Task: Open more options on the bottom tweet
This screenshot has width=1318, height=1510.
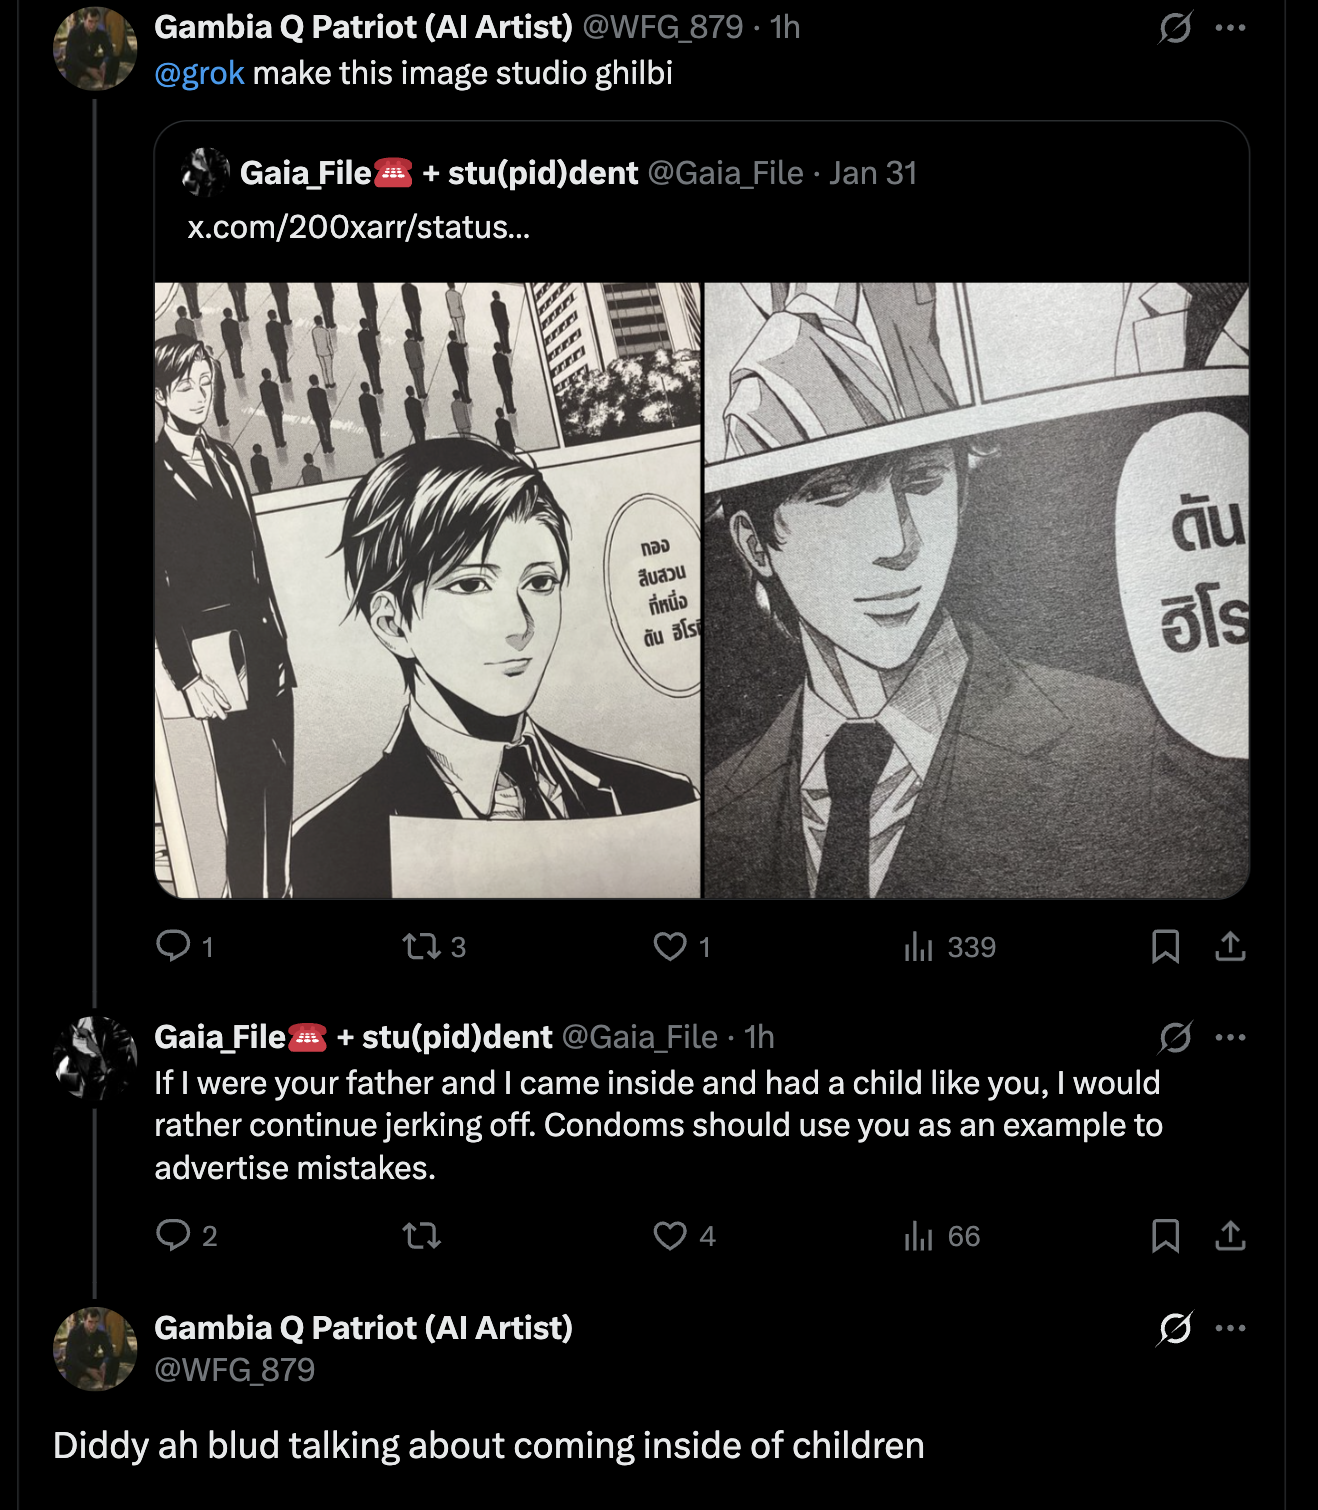Action: tap(1230, 1328)
